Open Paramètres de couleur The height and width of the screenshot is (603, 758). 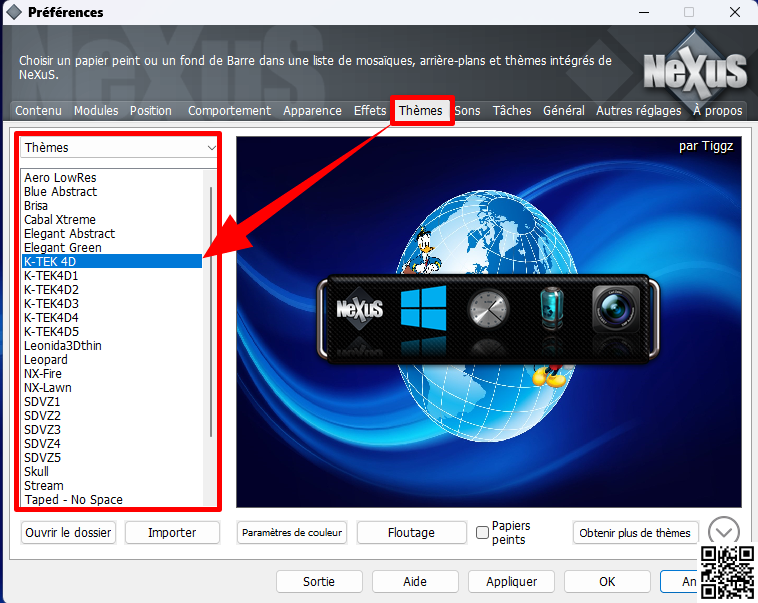tap(292, 532)
